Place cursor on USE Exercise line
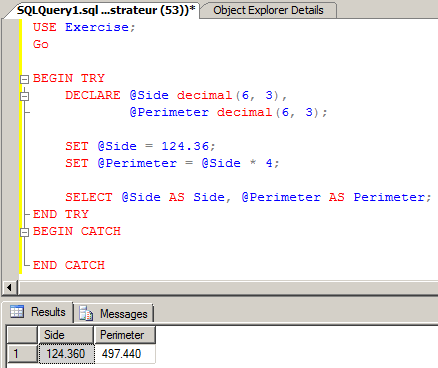The height and width of the screenshot is (368, 438). point(84,27)
